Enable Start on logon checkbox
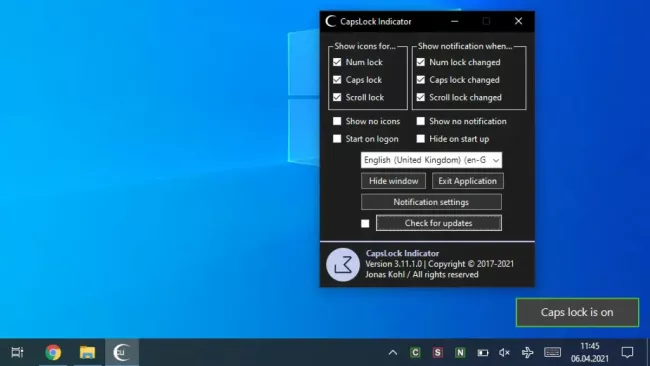 [x=337, y=139]
